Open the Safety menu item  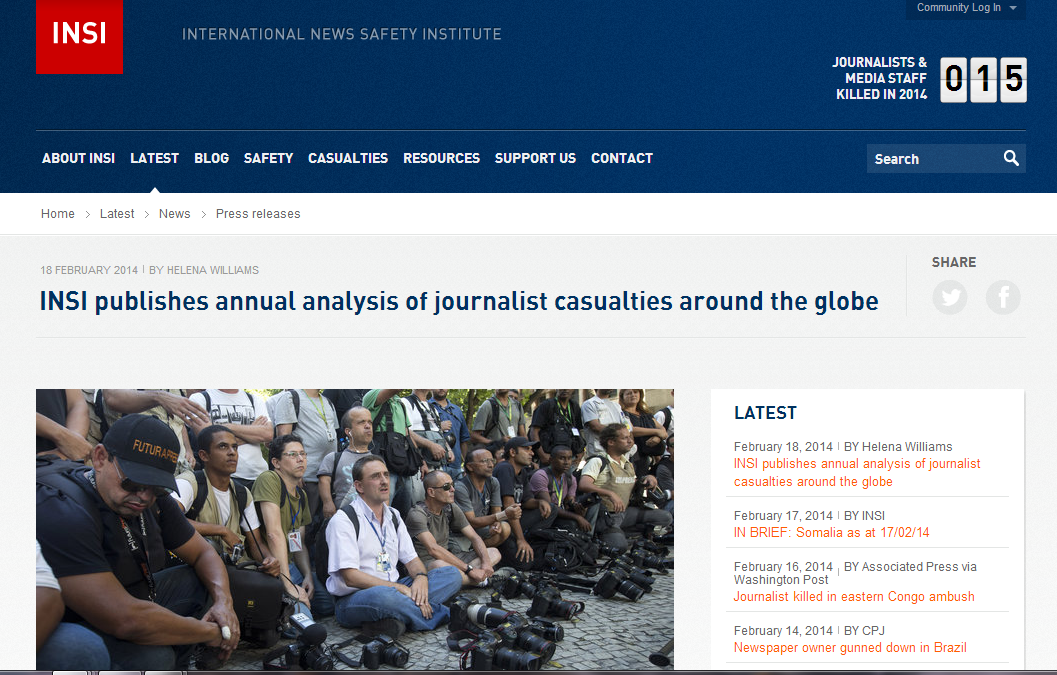click(268, 158)
